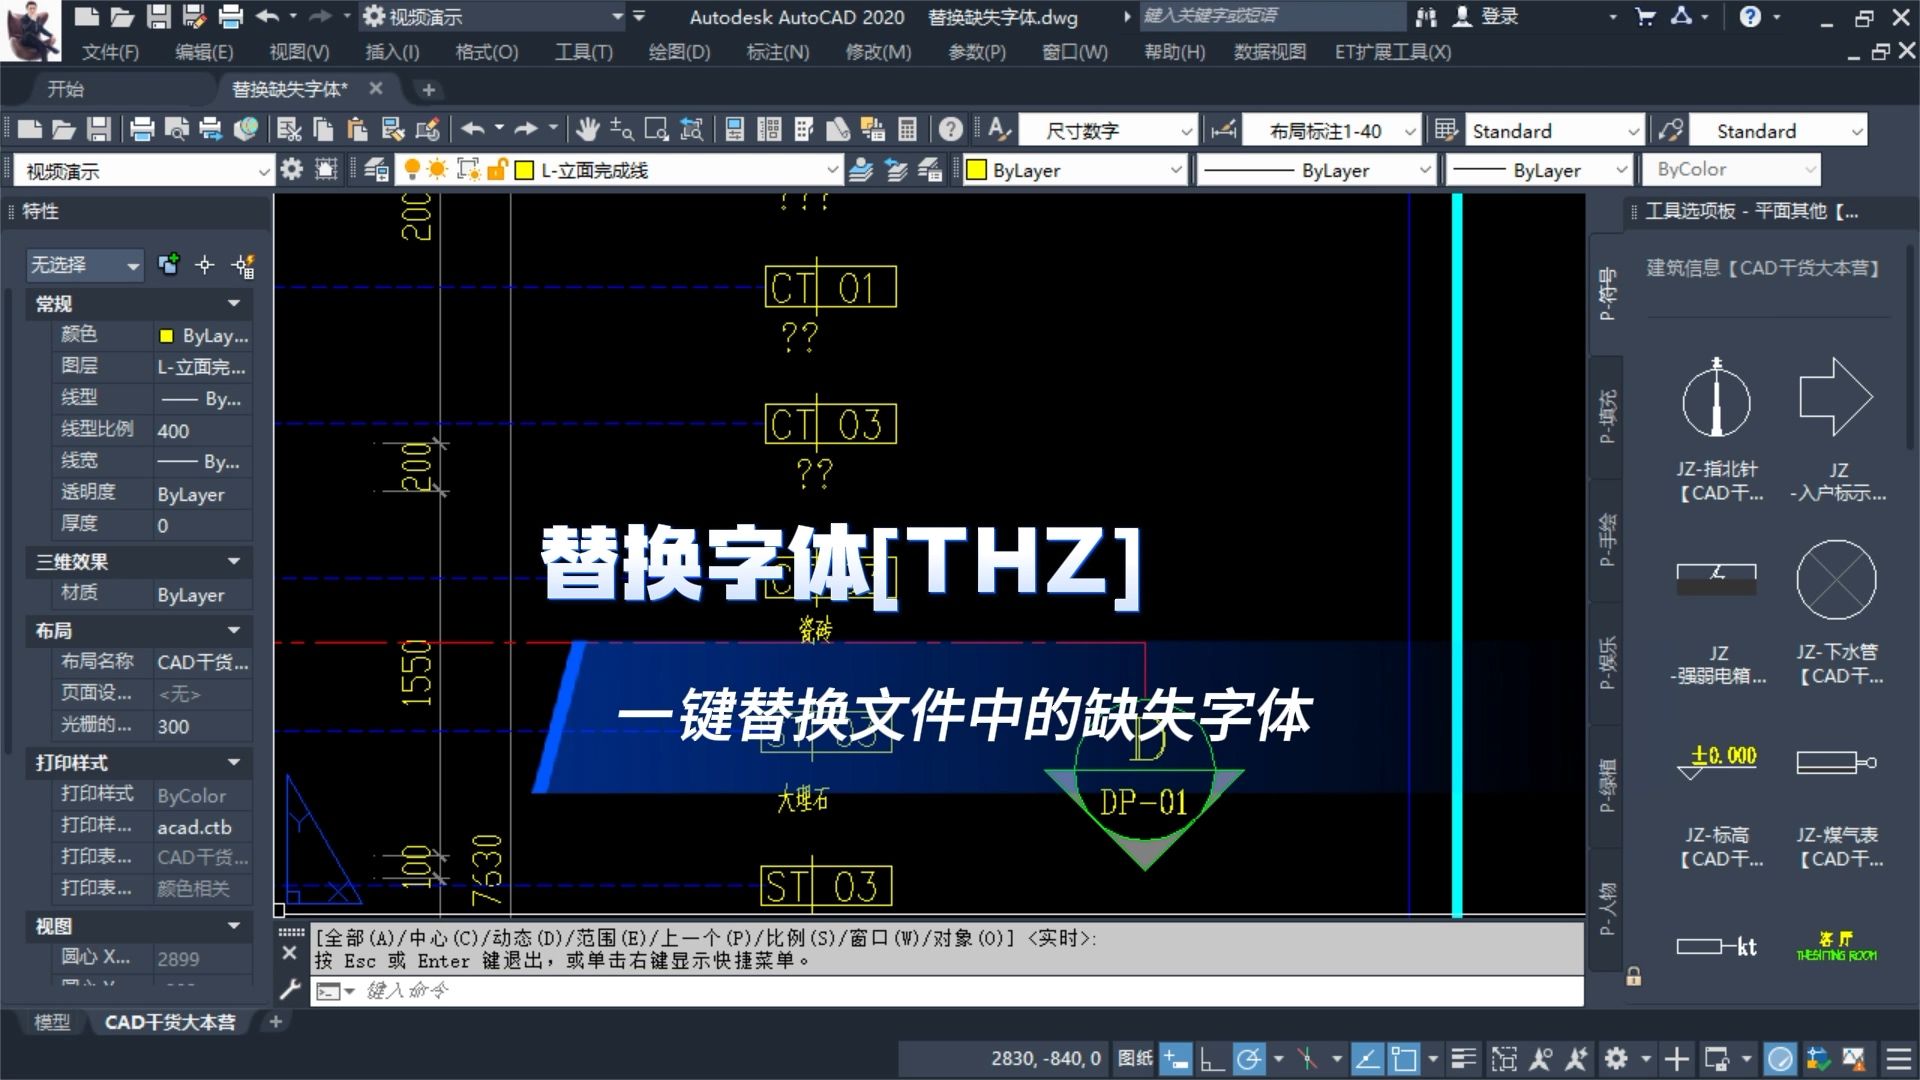The height and width of the screenshot is (1080, 1920).
Task: Open the L-立面完成线 layer dropdown
Action: point(833,170)
